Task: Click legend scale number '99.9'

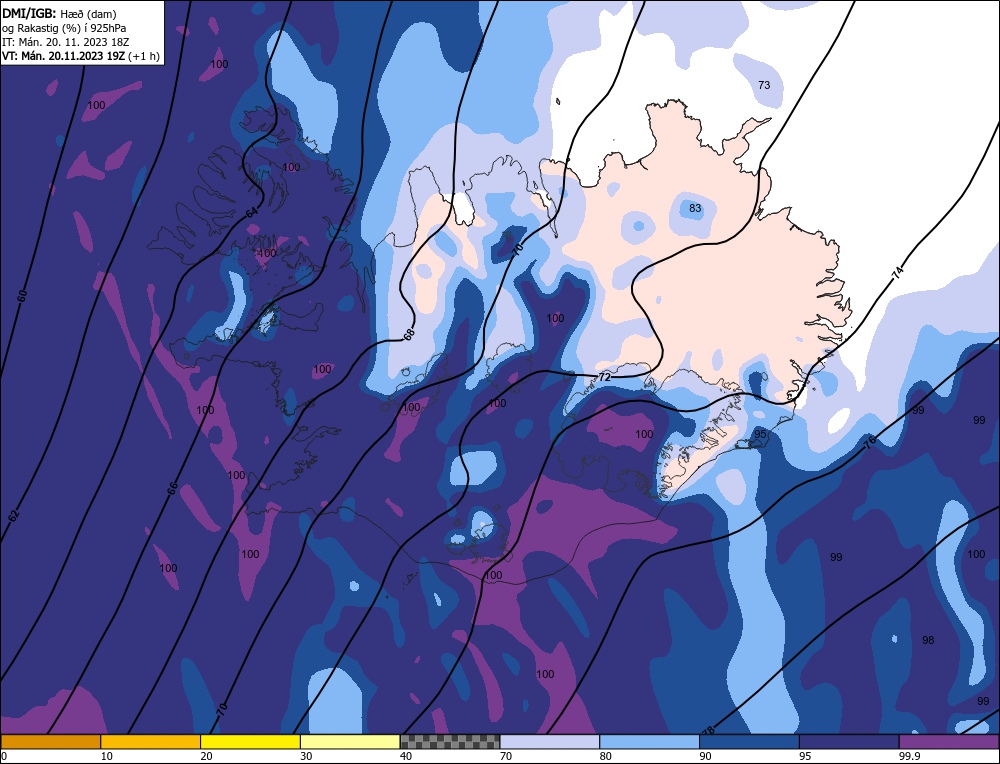Action: tap(909, 756)
